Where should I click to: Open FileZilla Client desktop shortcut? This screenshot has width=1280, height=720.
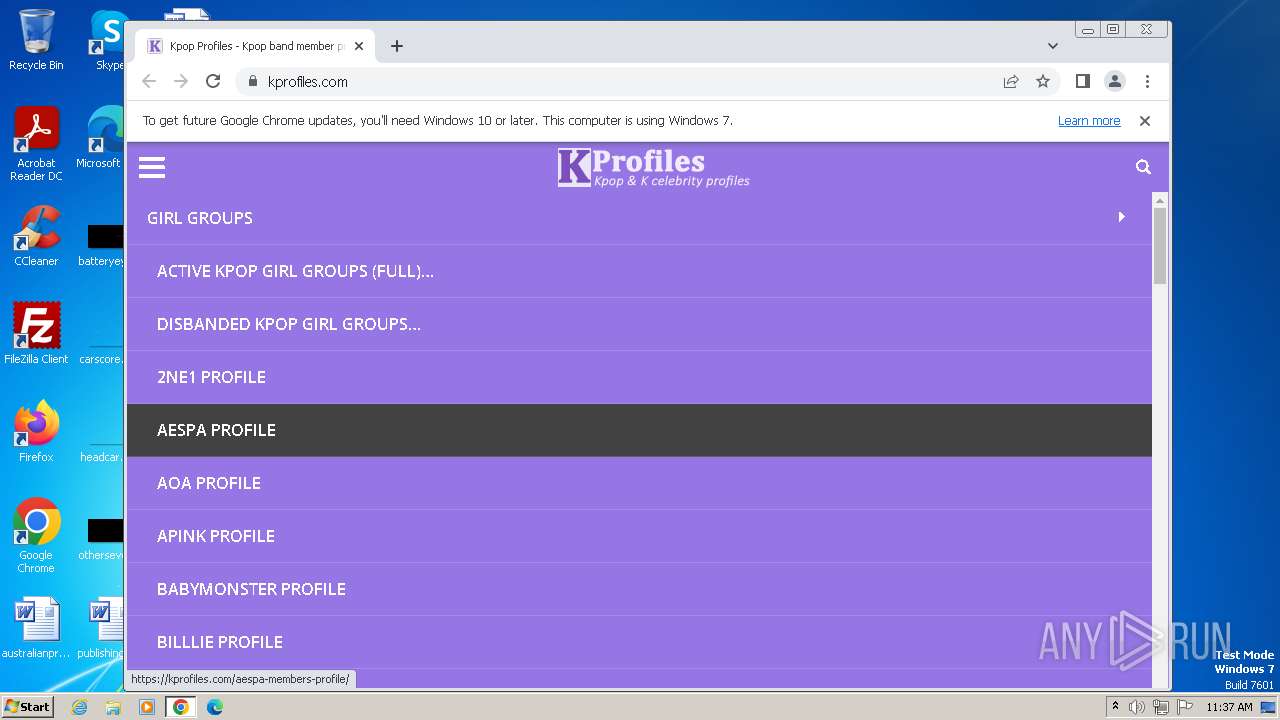point(36,333)
